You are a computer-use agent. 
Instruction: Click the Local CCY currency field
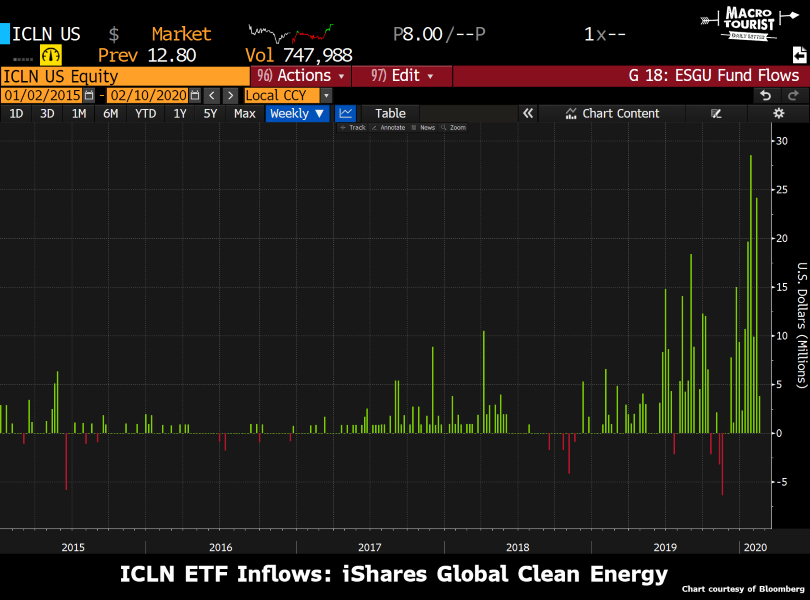coord(282,96)
